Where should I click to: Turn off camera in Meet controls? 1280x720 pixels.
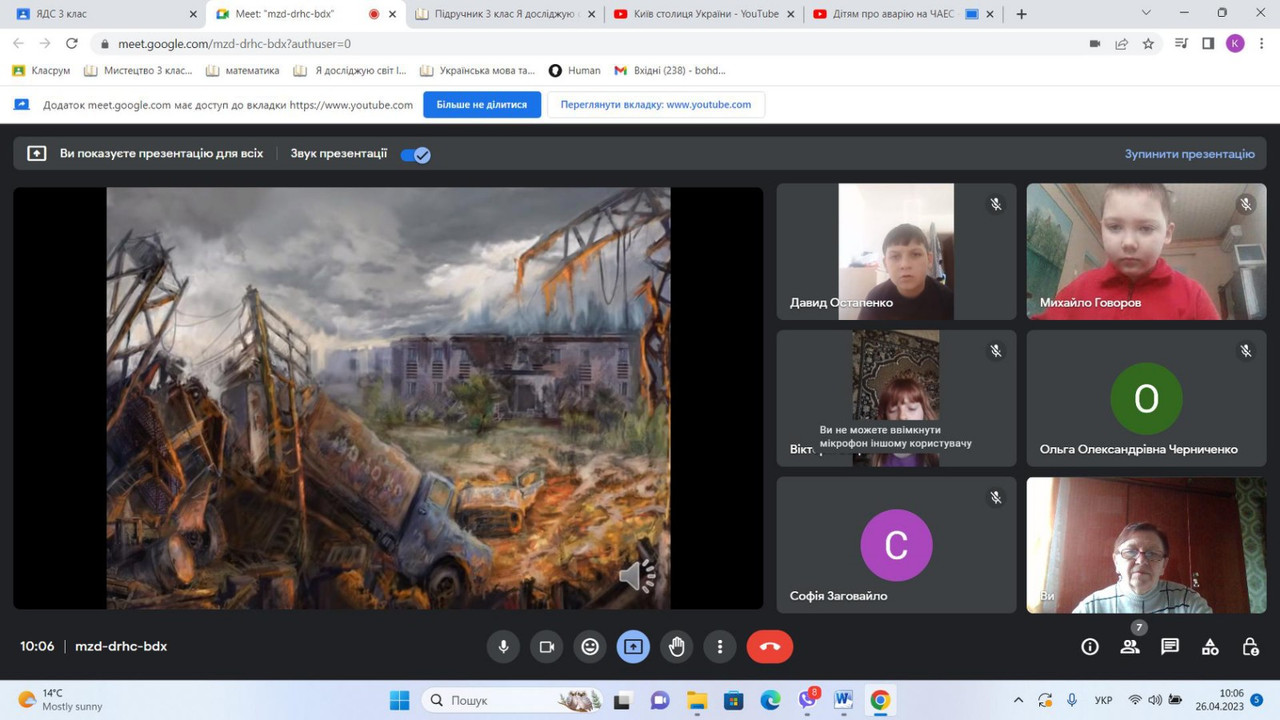coord(547,647)
